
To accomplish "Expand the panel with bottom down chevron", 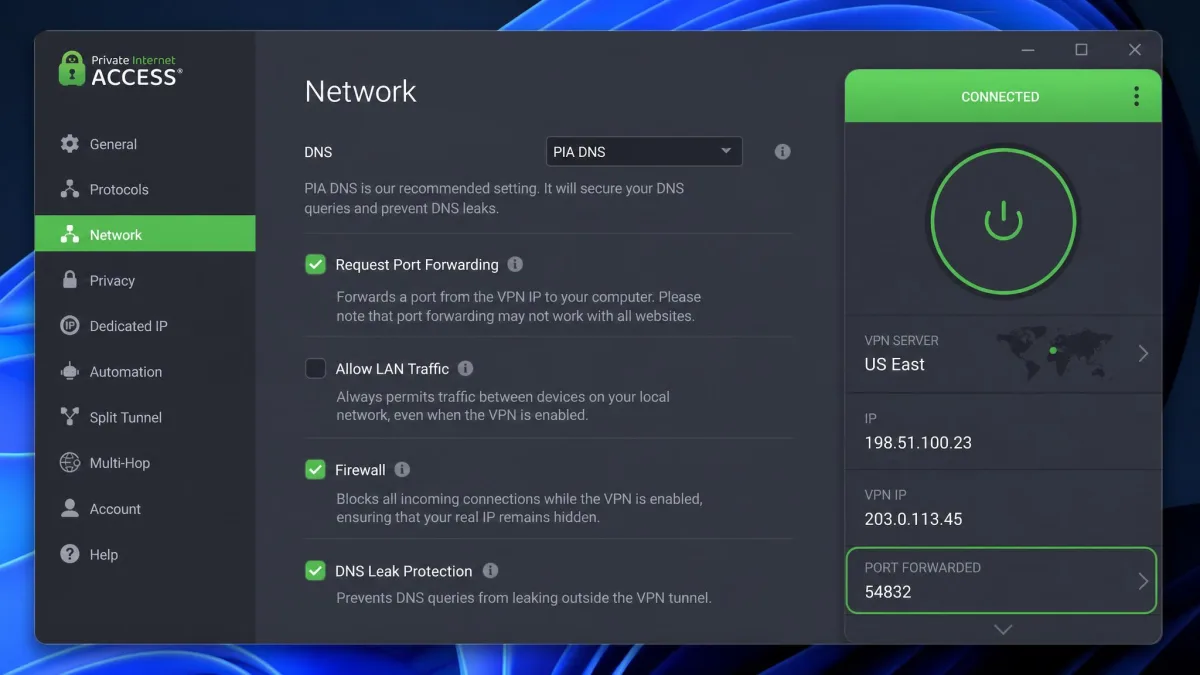I will click(1003, 629).
